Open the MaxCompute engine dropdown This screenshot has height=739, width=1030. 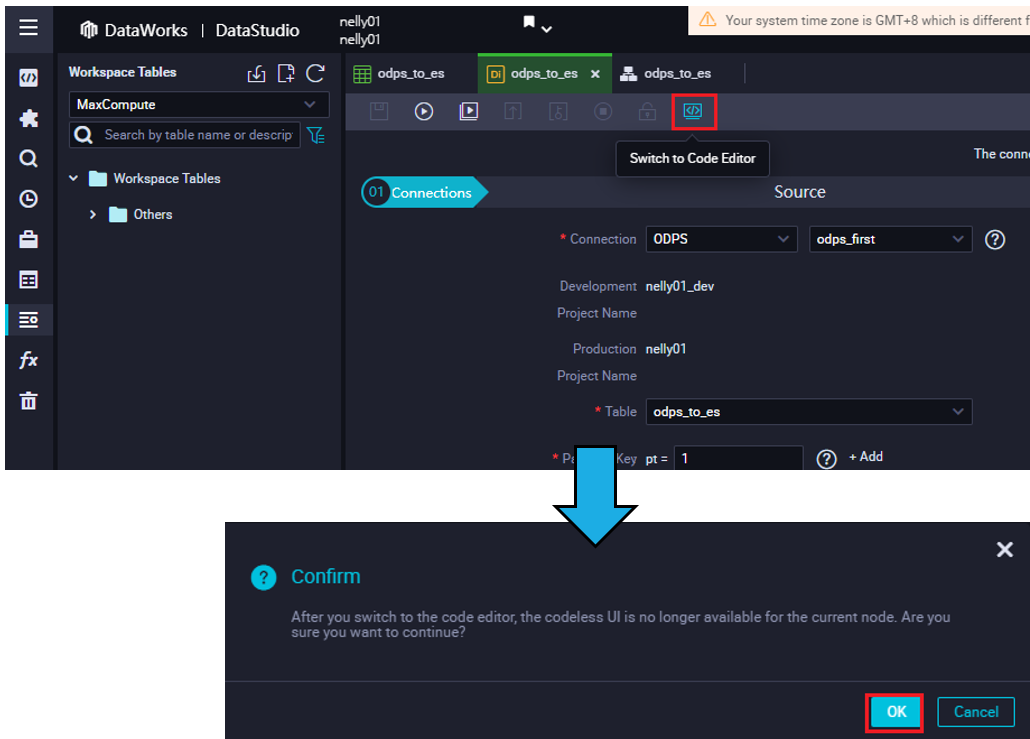[x=198, y=105]
